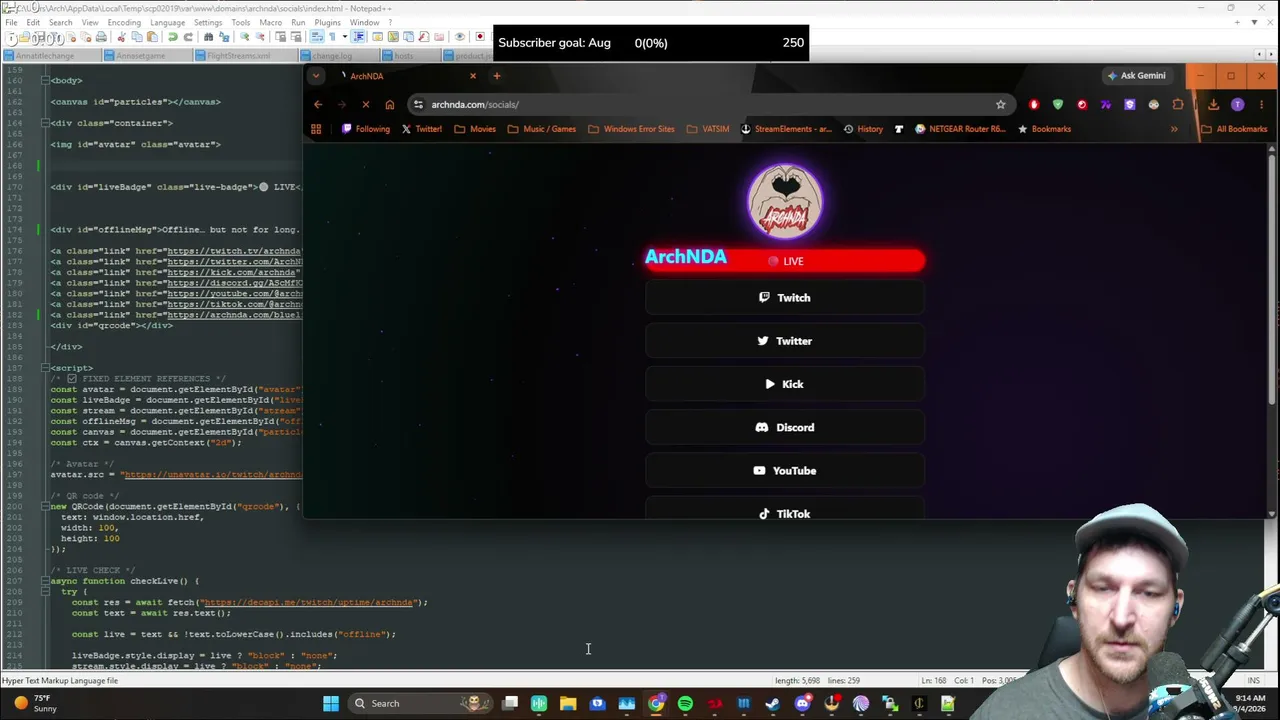This screenshot has height=720, width=1280.
Task: Open Notepad++ from the taskbar
Action: coord(948,703)
